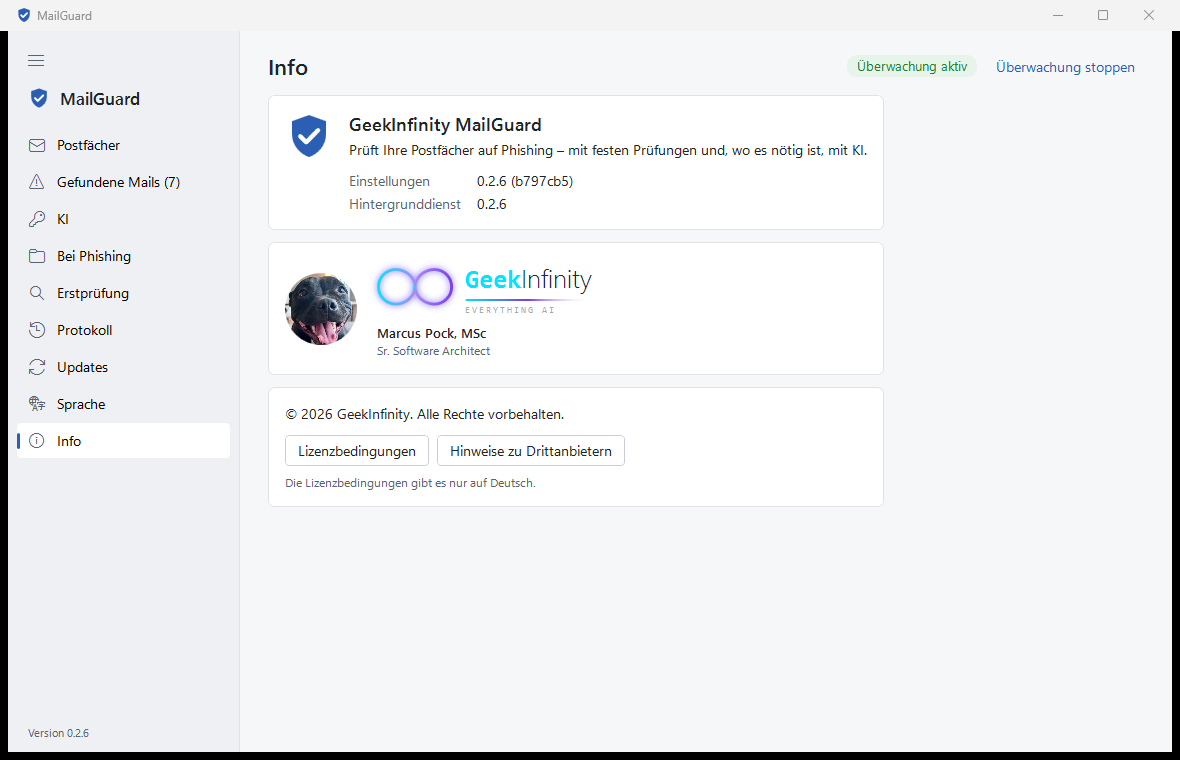Toggle the hamburger navigation menu
Screen dimensions: 1180x760
pos(36,60)
